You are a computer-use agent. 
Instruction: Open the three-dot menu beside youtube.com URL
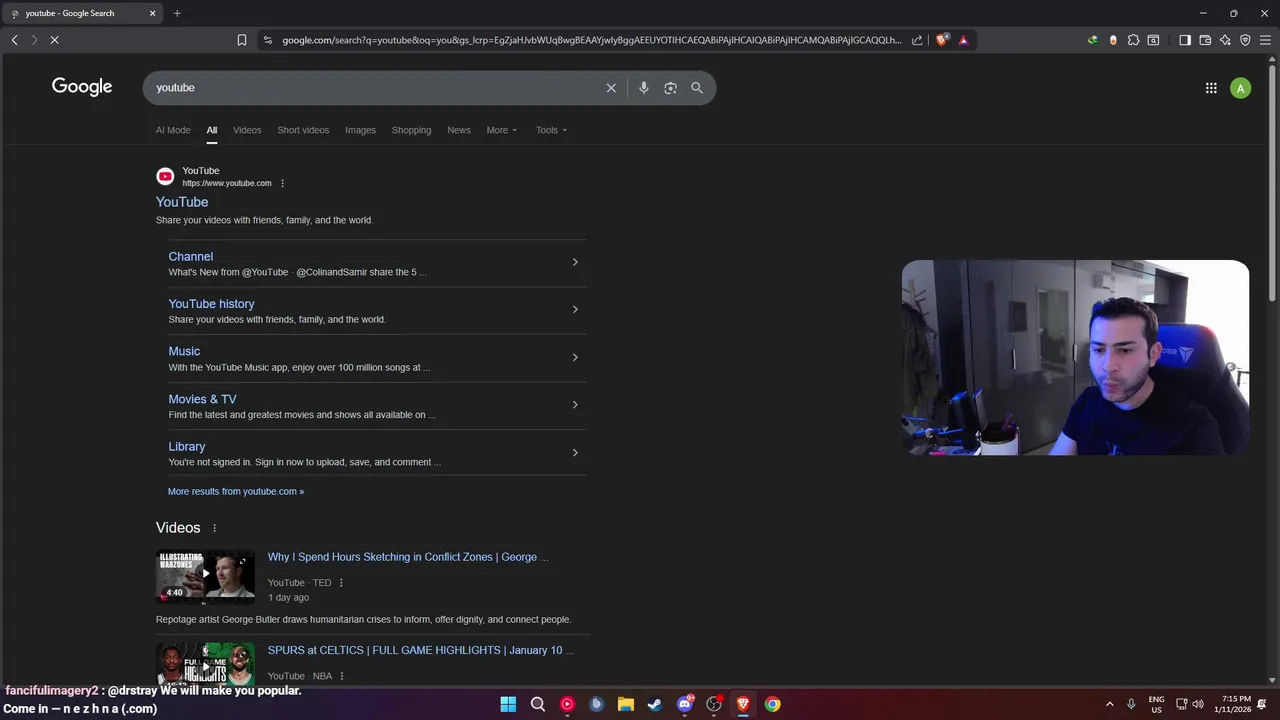[x=282, y=183]
